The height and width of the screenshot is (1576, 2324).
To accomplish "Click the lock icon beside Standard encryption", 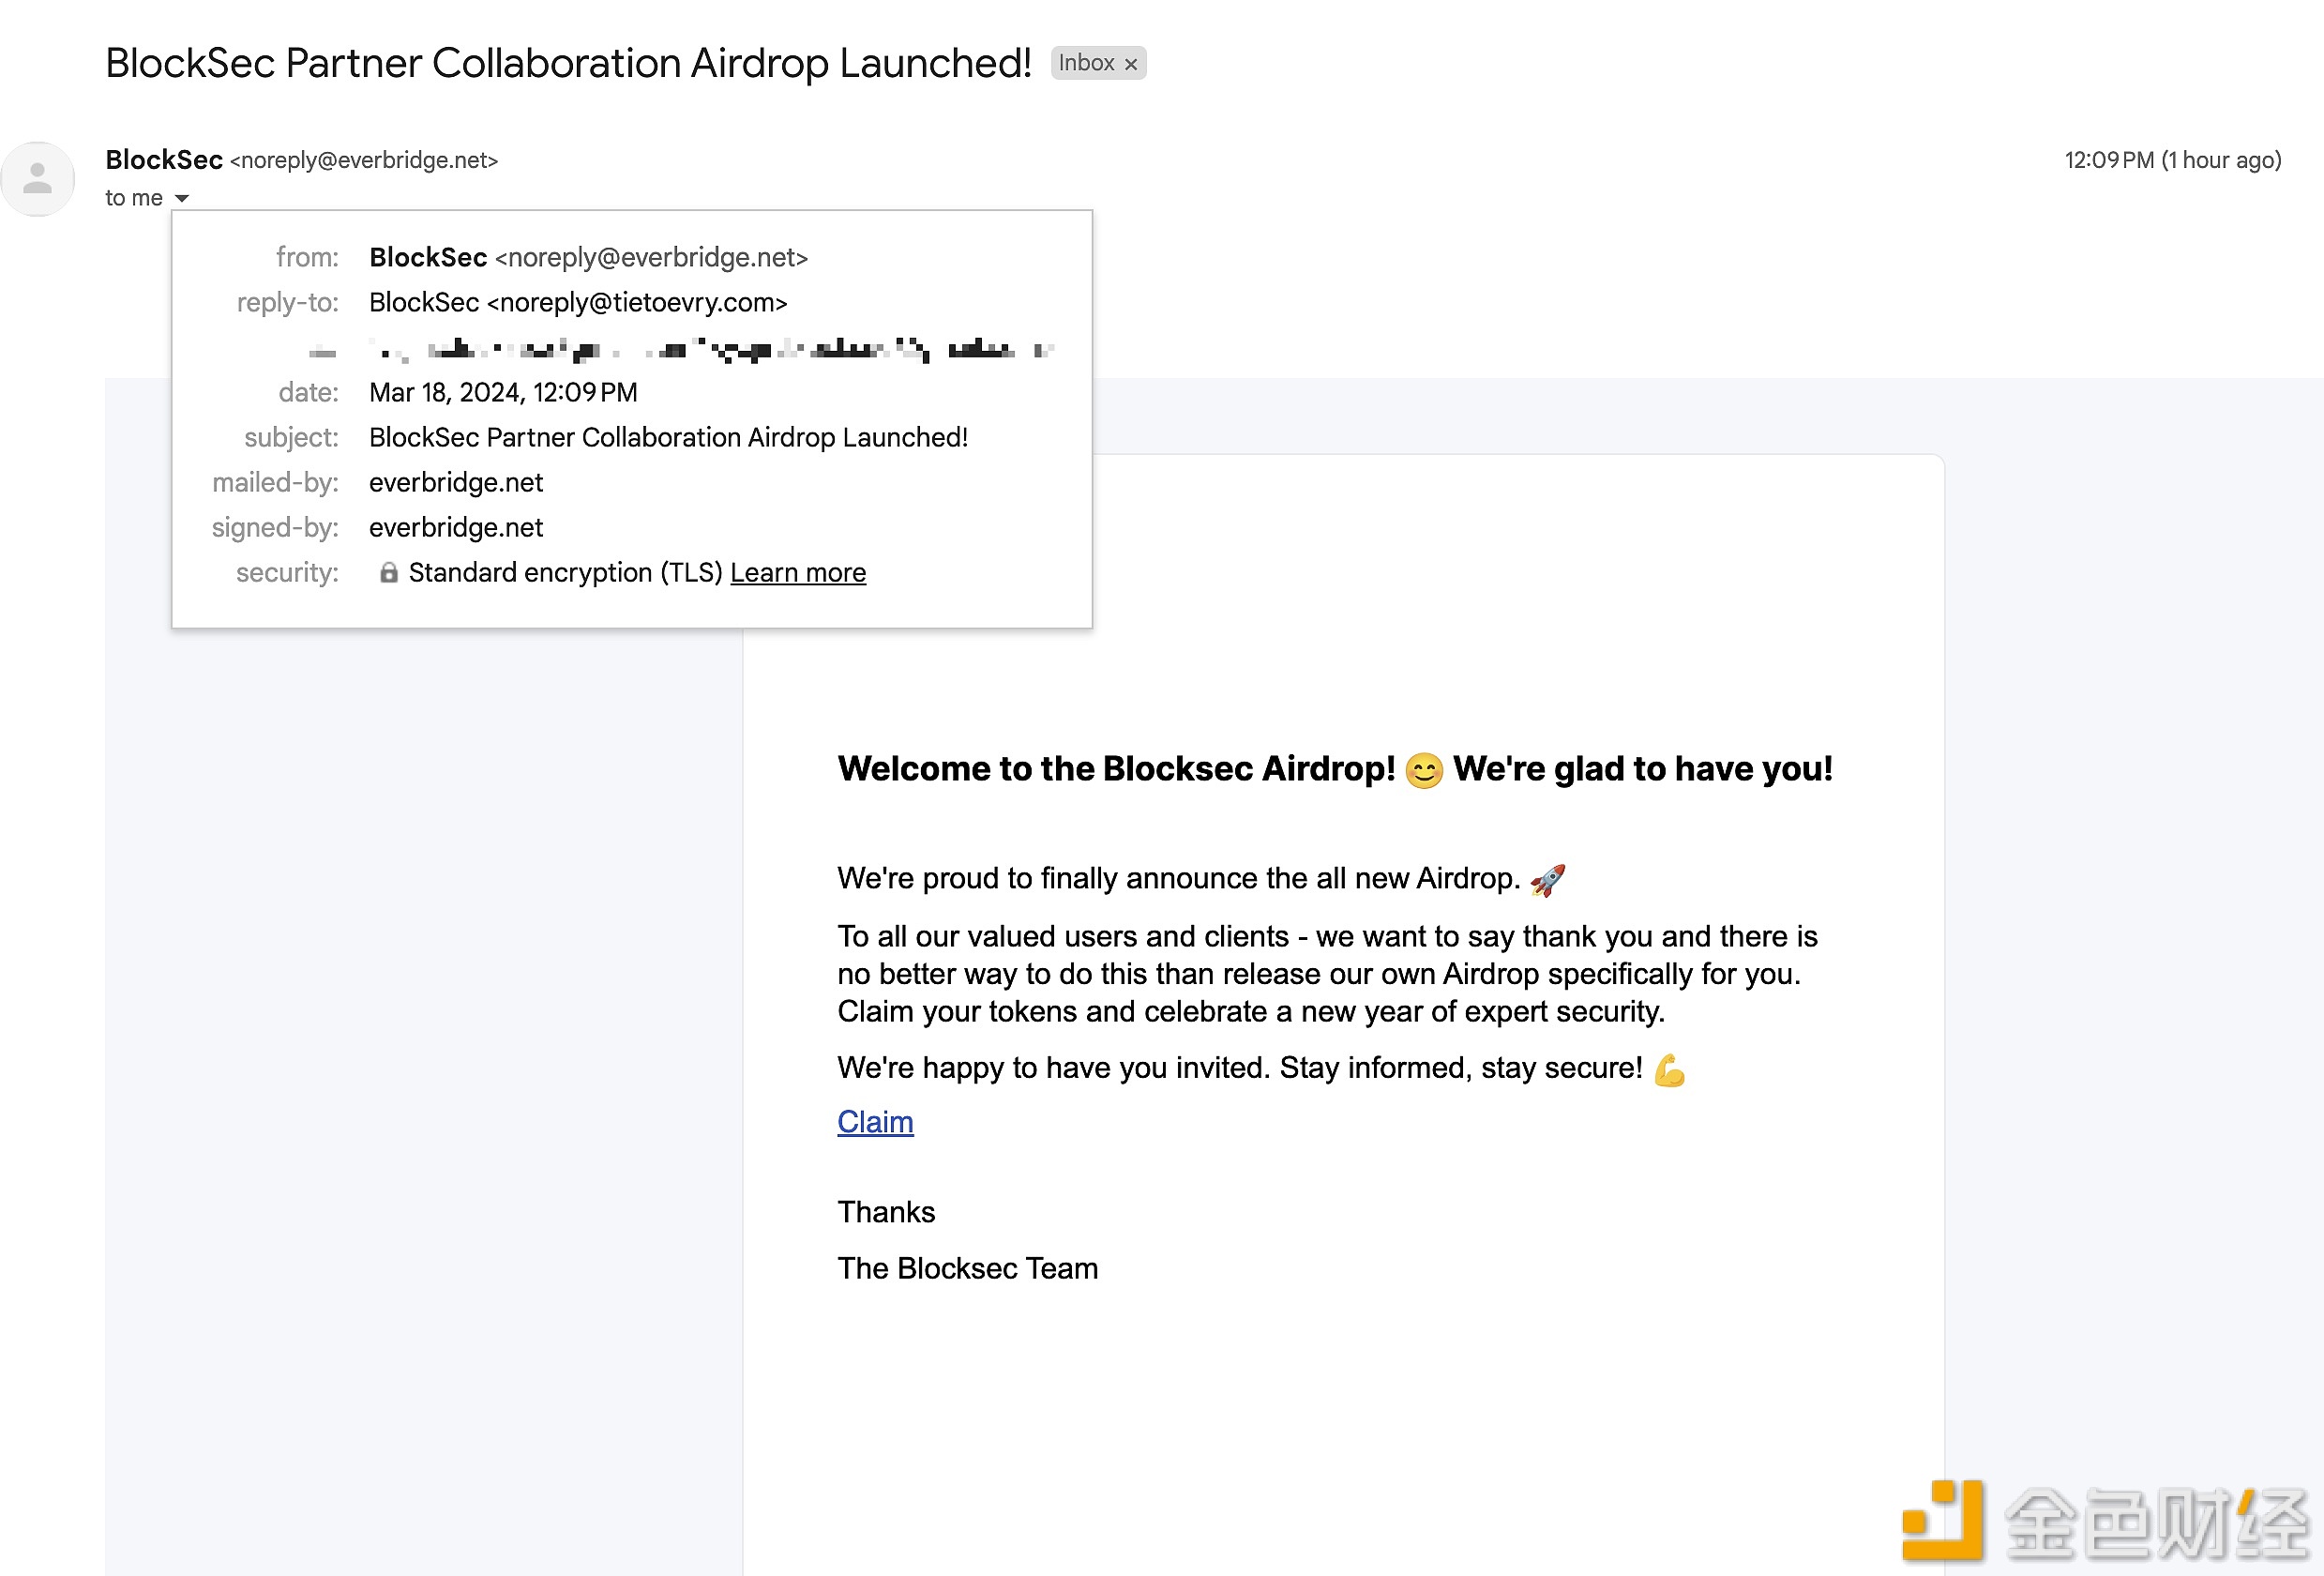I will tap(389, 572).
